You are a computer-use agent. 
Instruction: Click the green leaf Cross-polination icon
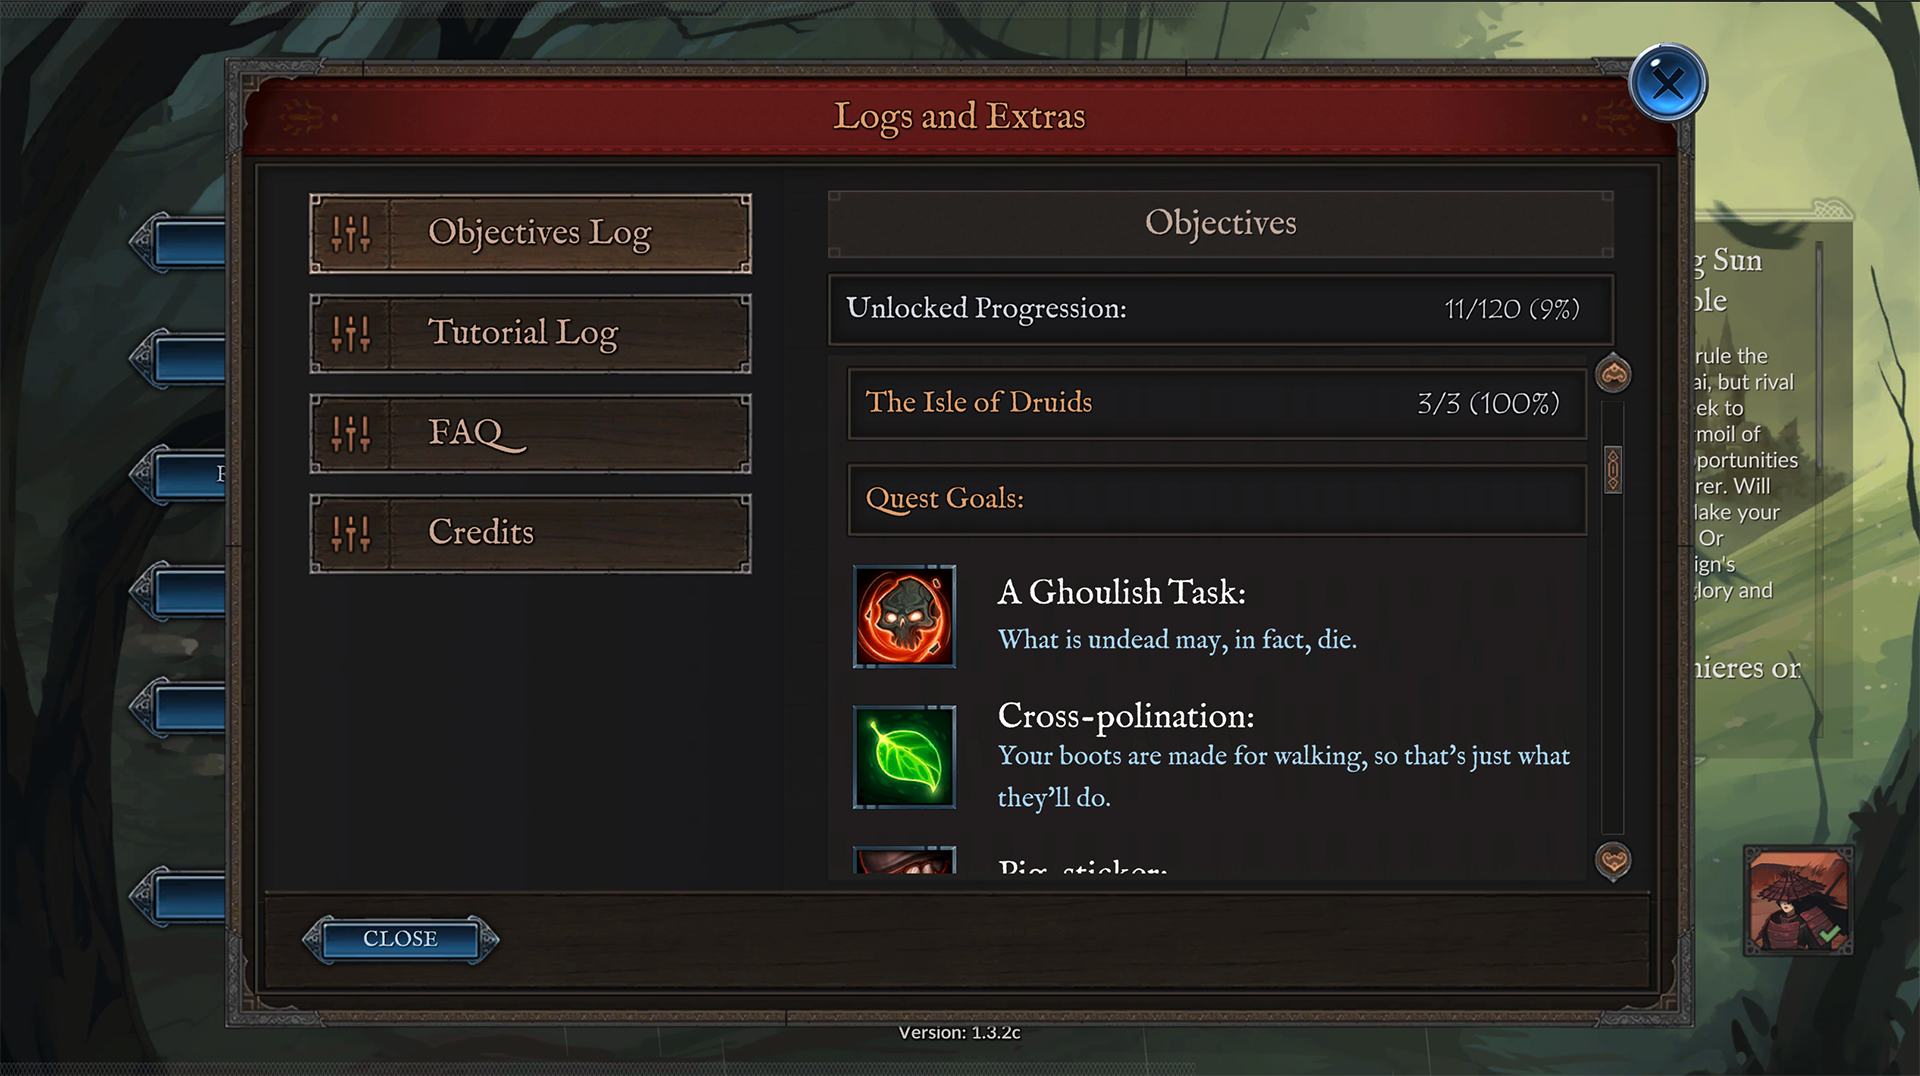click(x=904, y=757)
